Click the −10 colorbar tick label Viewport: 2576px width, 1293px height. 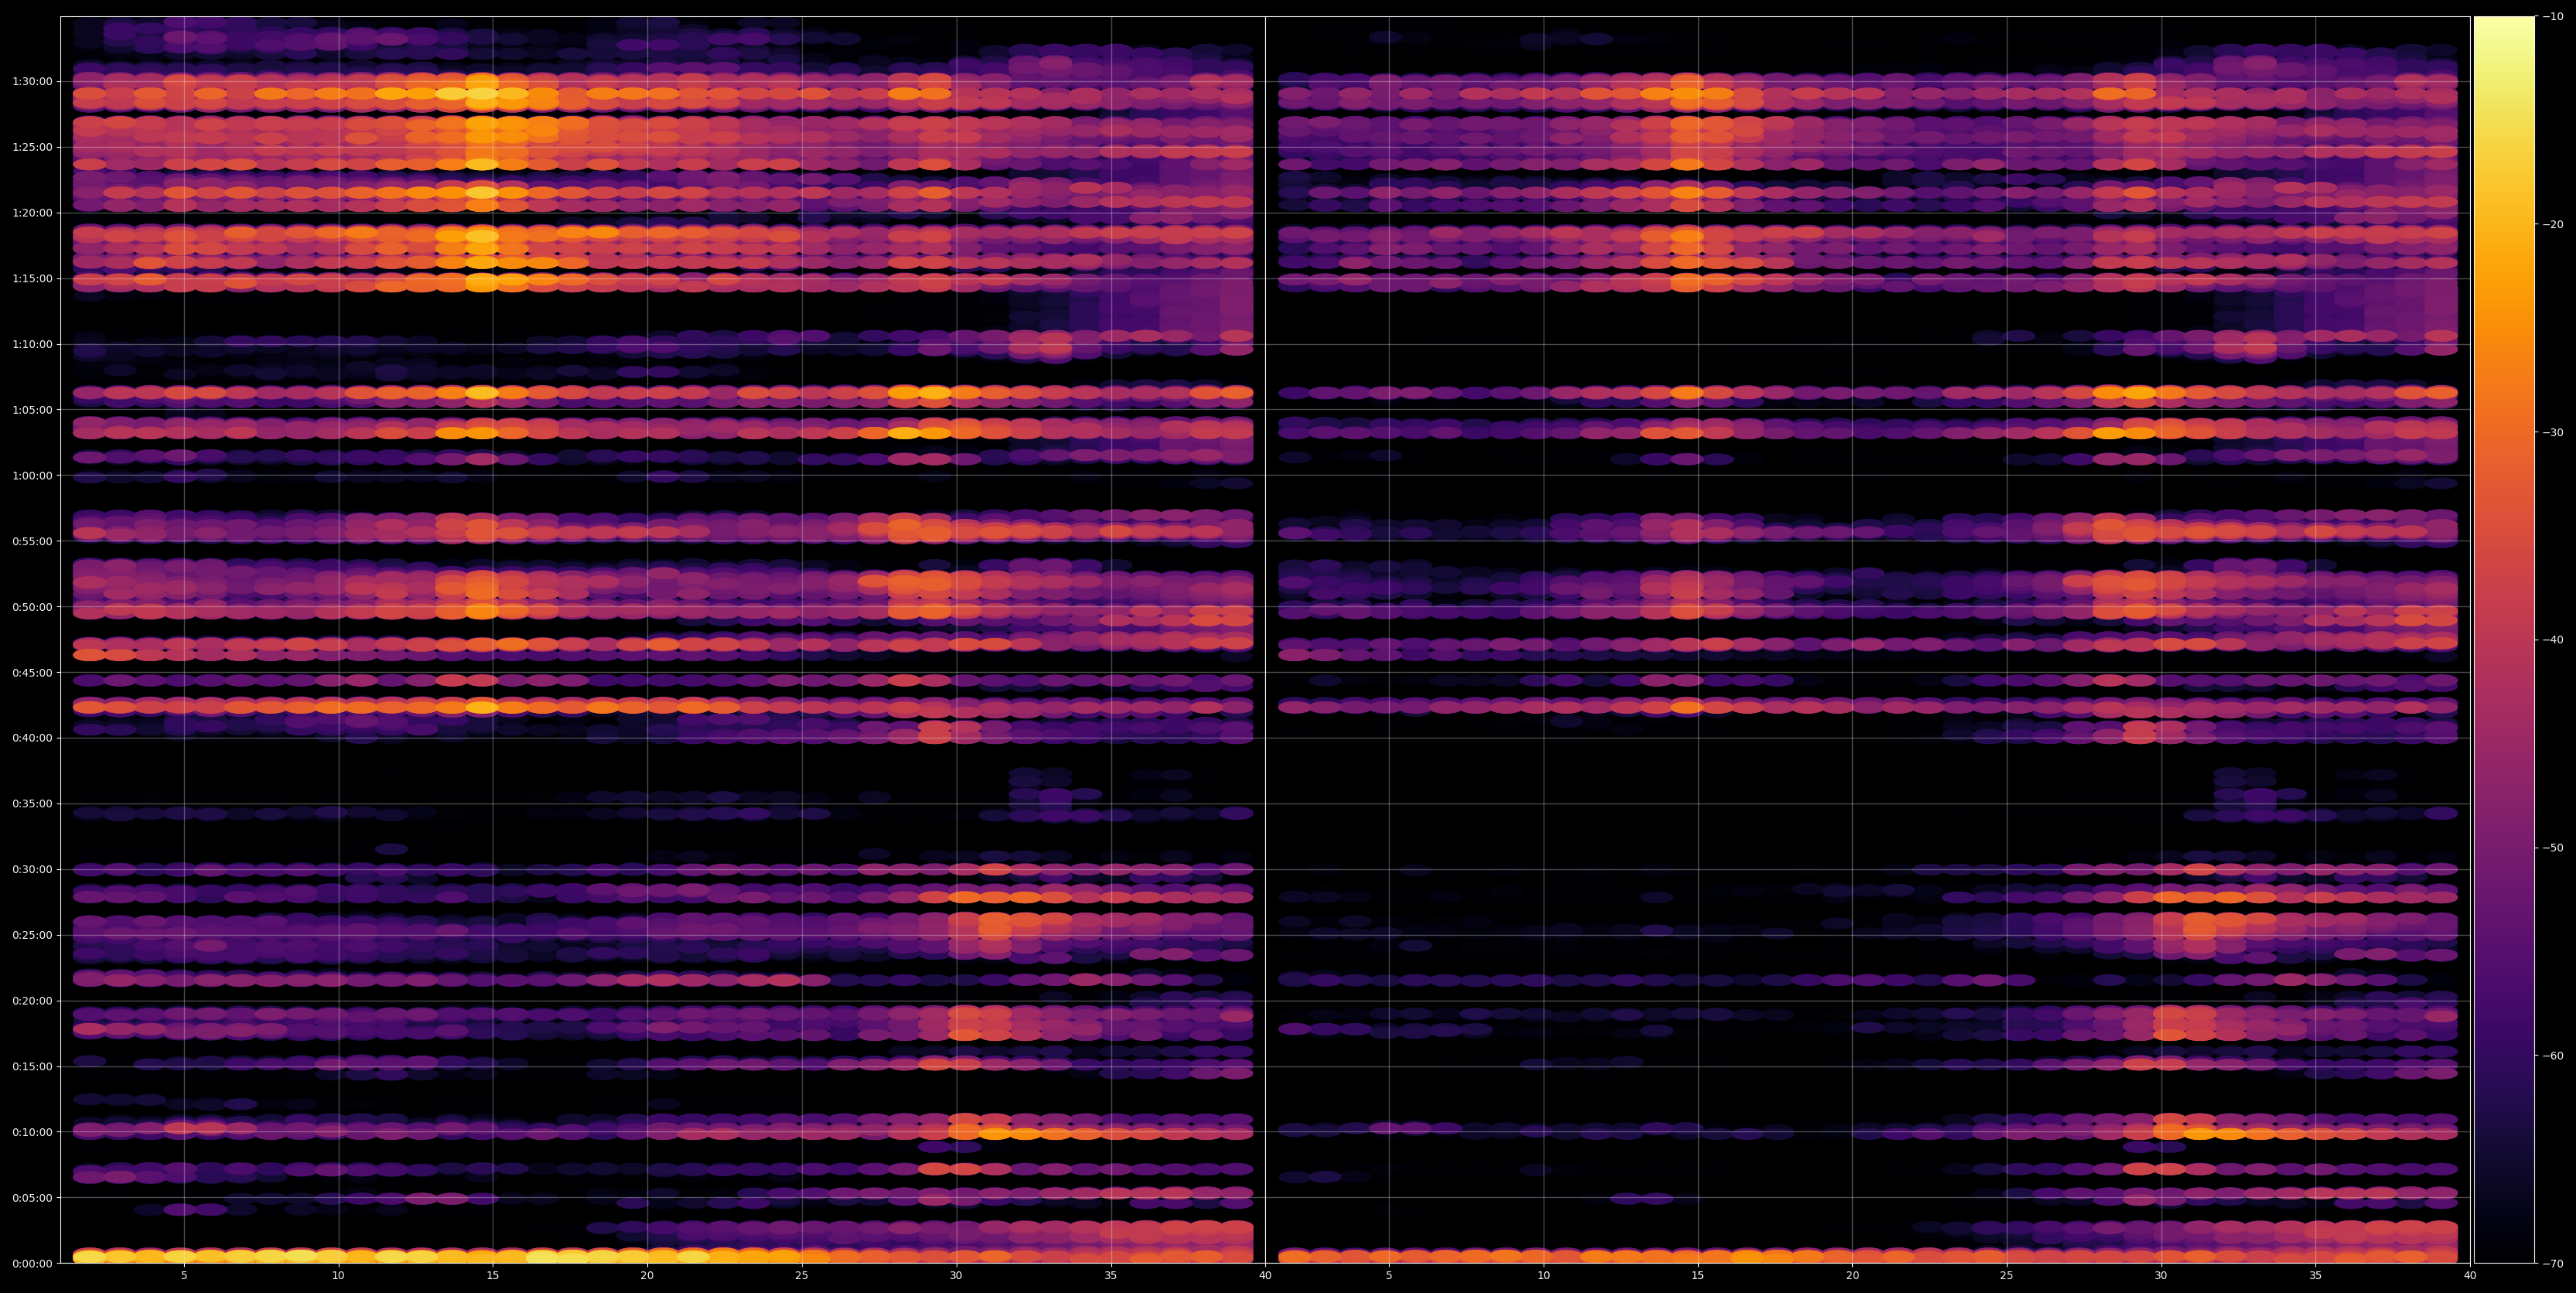pos(2553,16)
